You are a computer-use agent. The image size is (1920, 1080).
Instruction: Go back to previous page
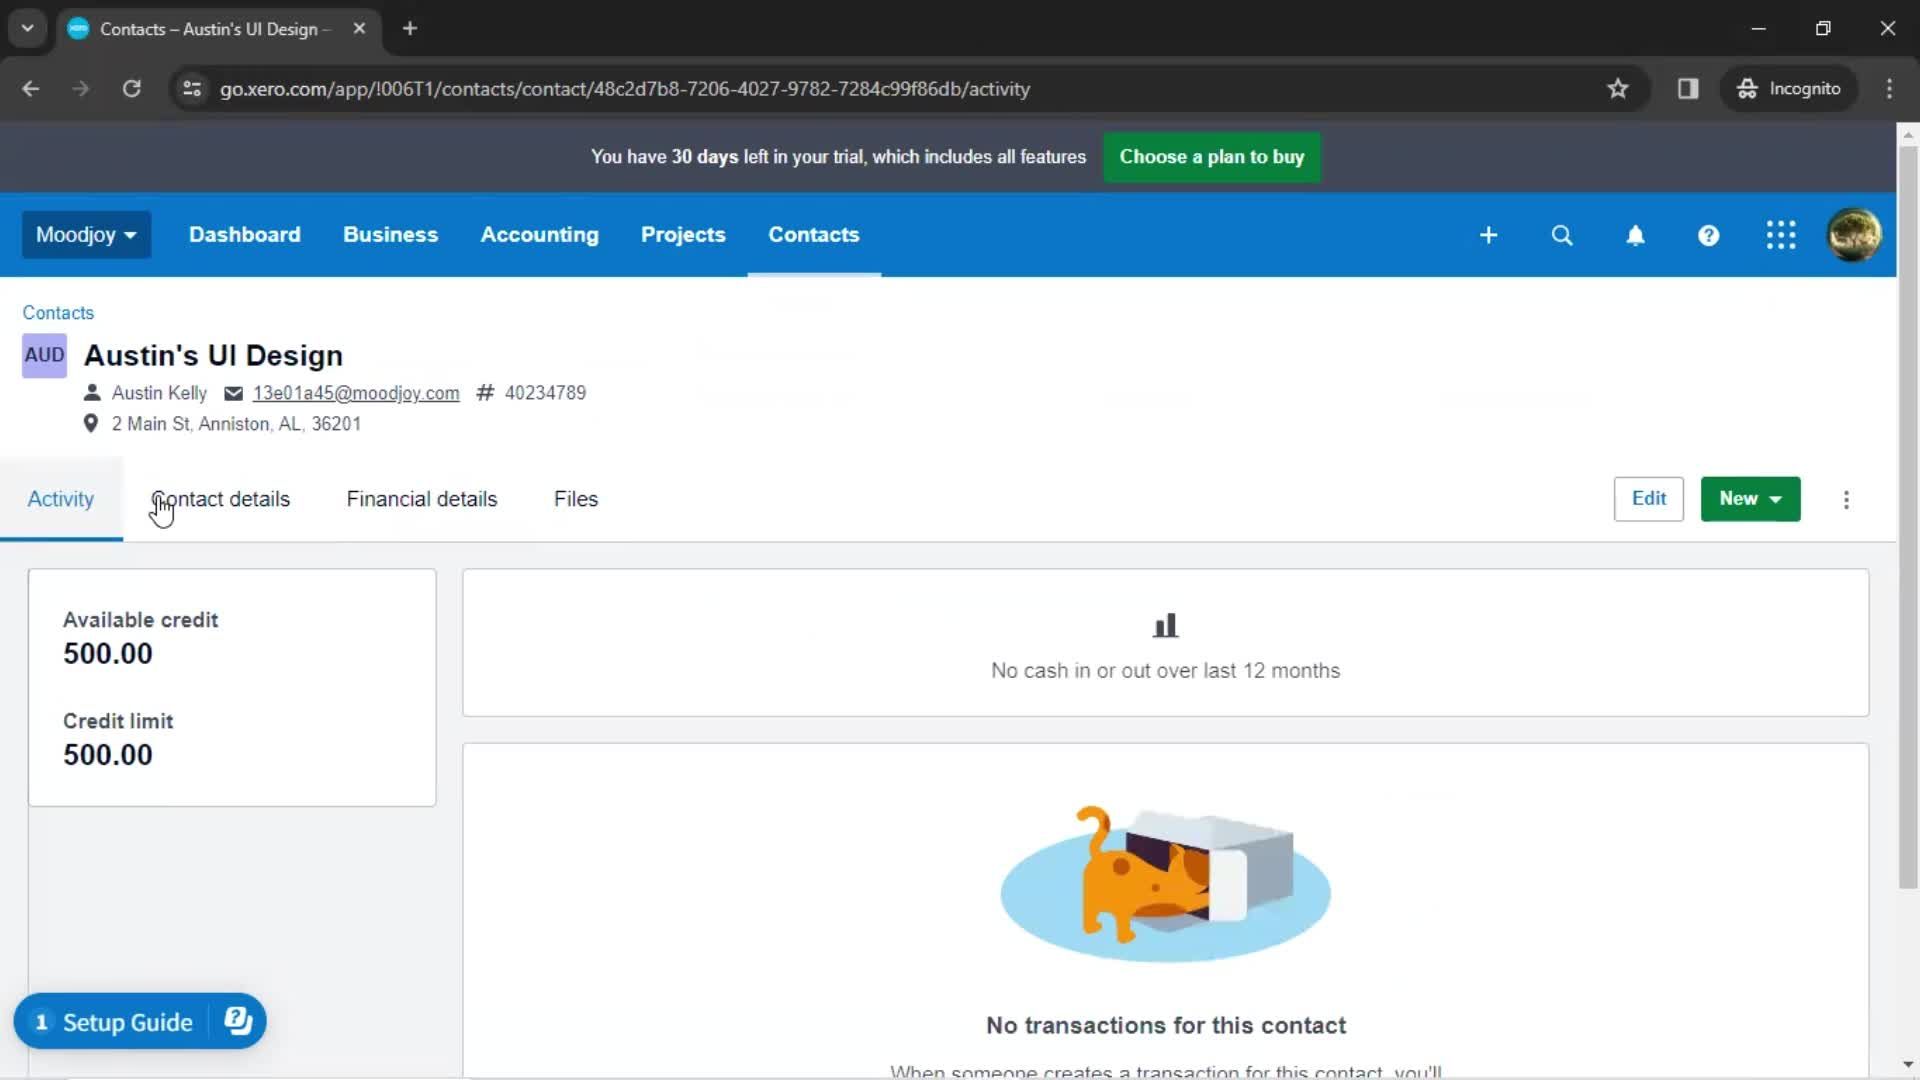[x=31, y=89]
